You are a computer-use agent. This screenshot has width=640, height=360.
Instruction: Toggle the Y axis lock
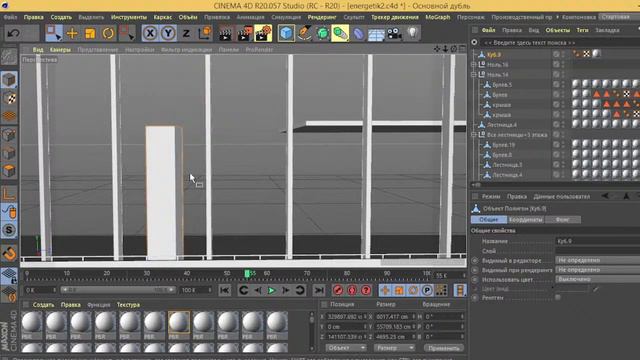click(x=168, y=33)
